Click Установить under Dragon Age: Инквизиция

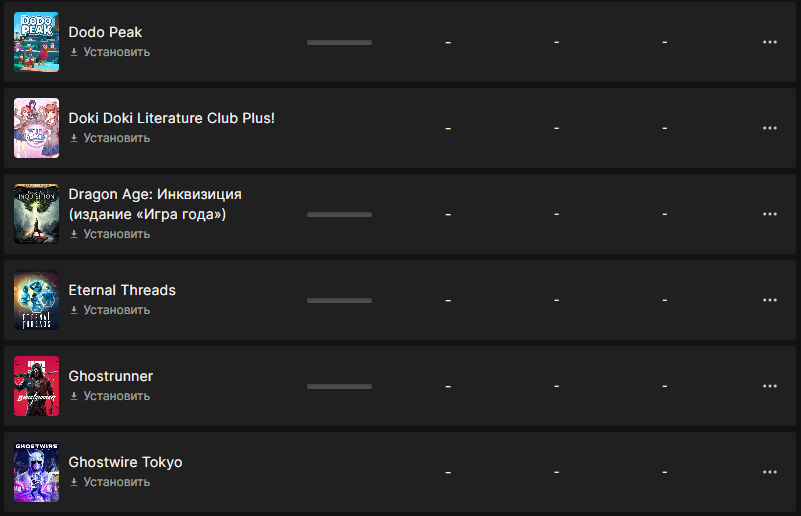(x=116, y=234)
